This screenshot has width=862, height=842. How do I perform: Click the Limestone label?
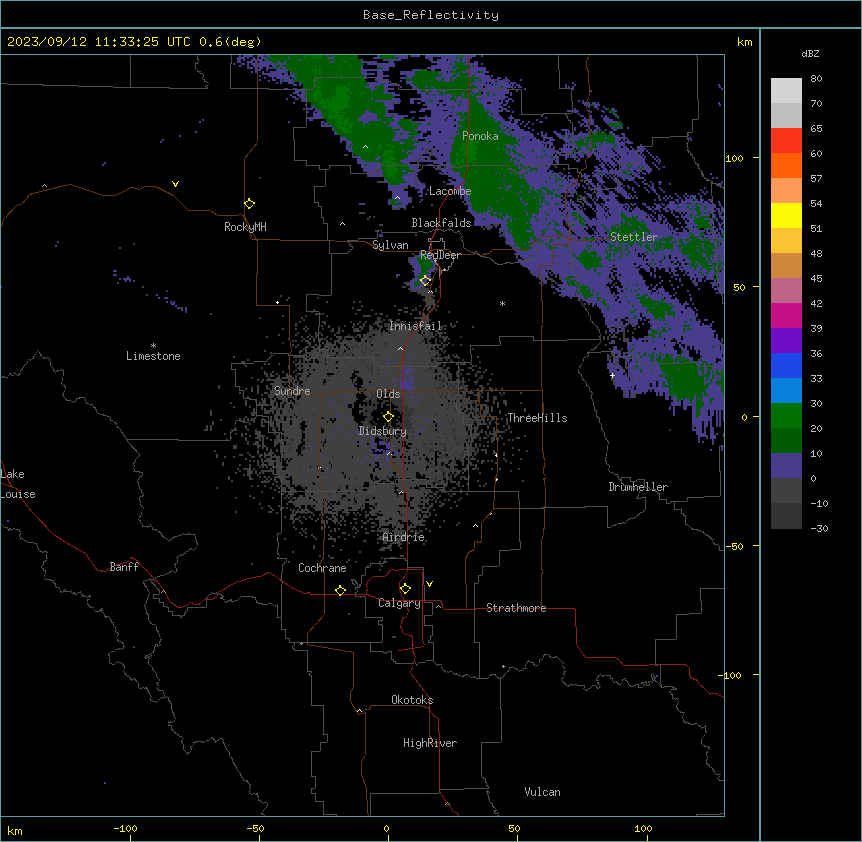[153, 356]
